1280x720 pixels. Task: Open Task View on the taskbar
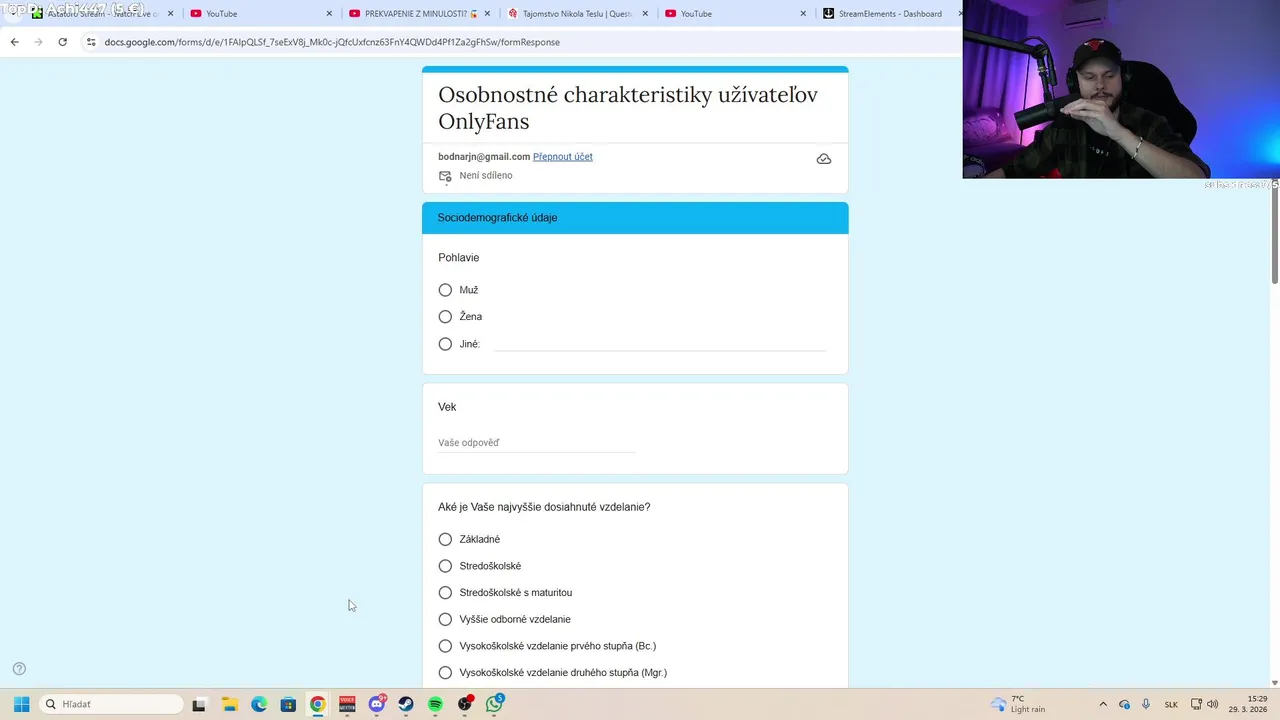tap(199, 704)
